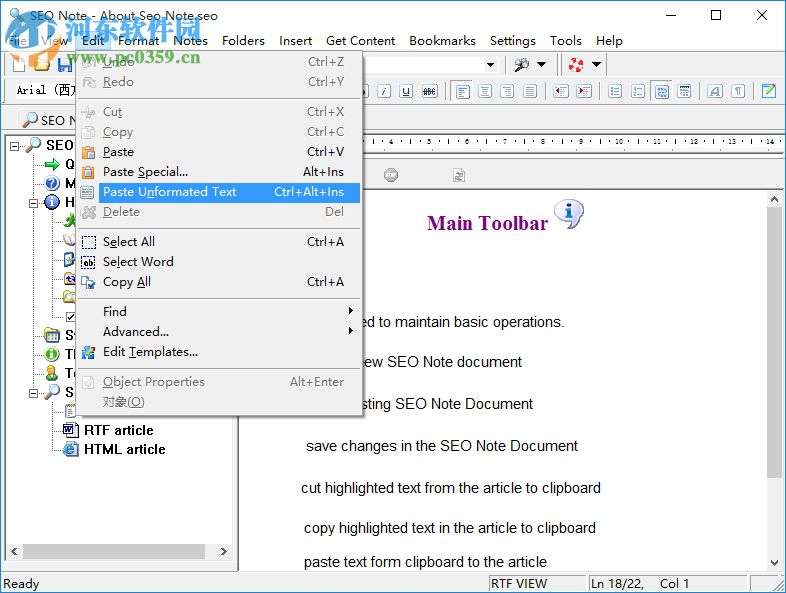Decrease the paragraph indent
Viewport: 786px width, 593px height.
(561, 91)
